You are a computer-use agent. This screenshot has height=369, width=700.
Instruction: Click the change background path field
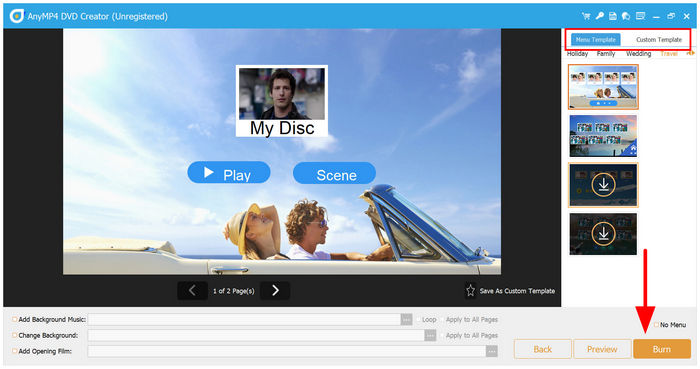[256, 335]
